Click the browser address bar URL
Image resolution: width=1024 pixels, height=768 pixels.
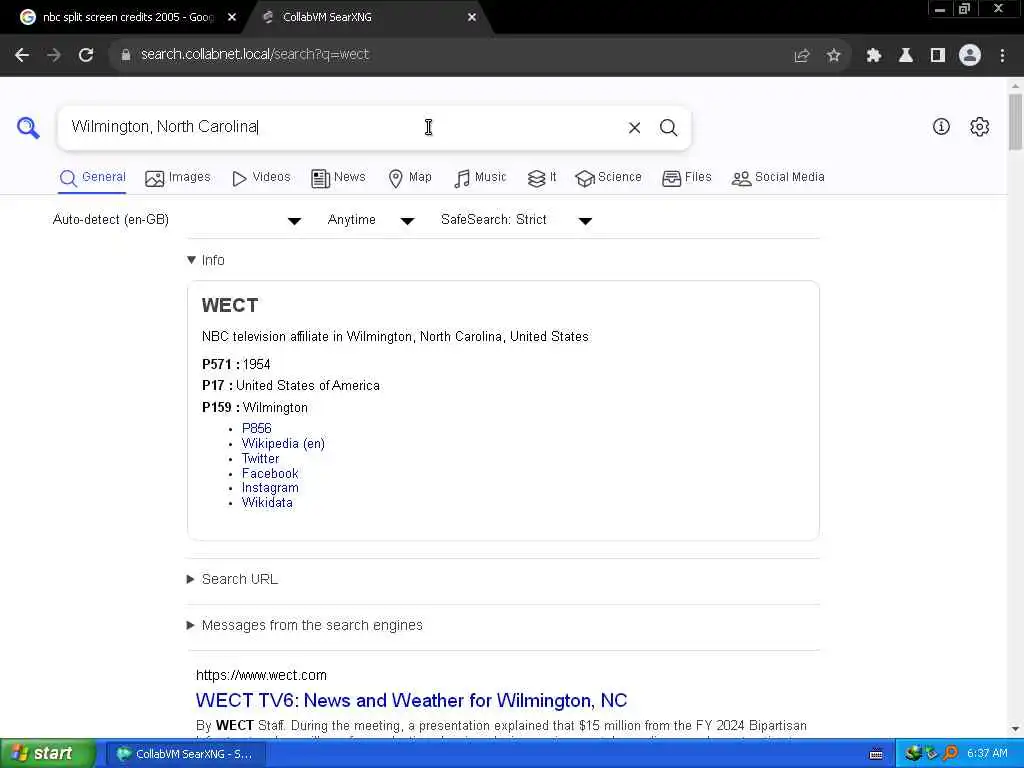point(255,55)
